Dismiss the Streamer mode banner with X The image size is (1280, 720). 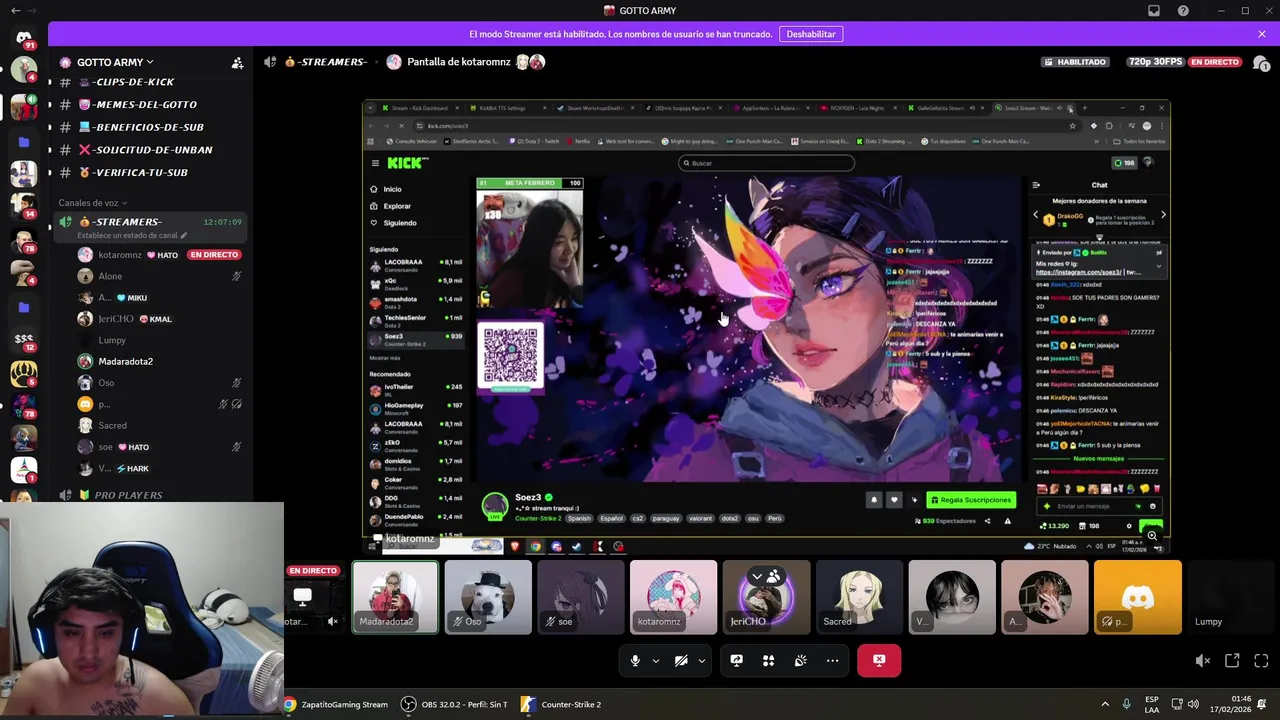pos(1262,34)
